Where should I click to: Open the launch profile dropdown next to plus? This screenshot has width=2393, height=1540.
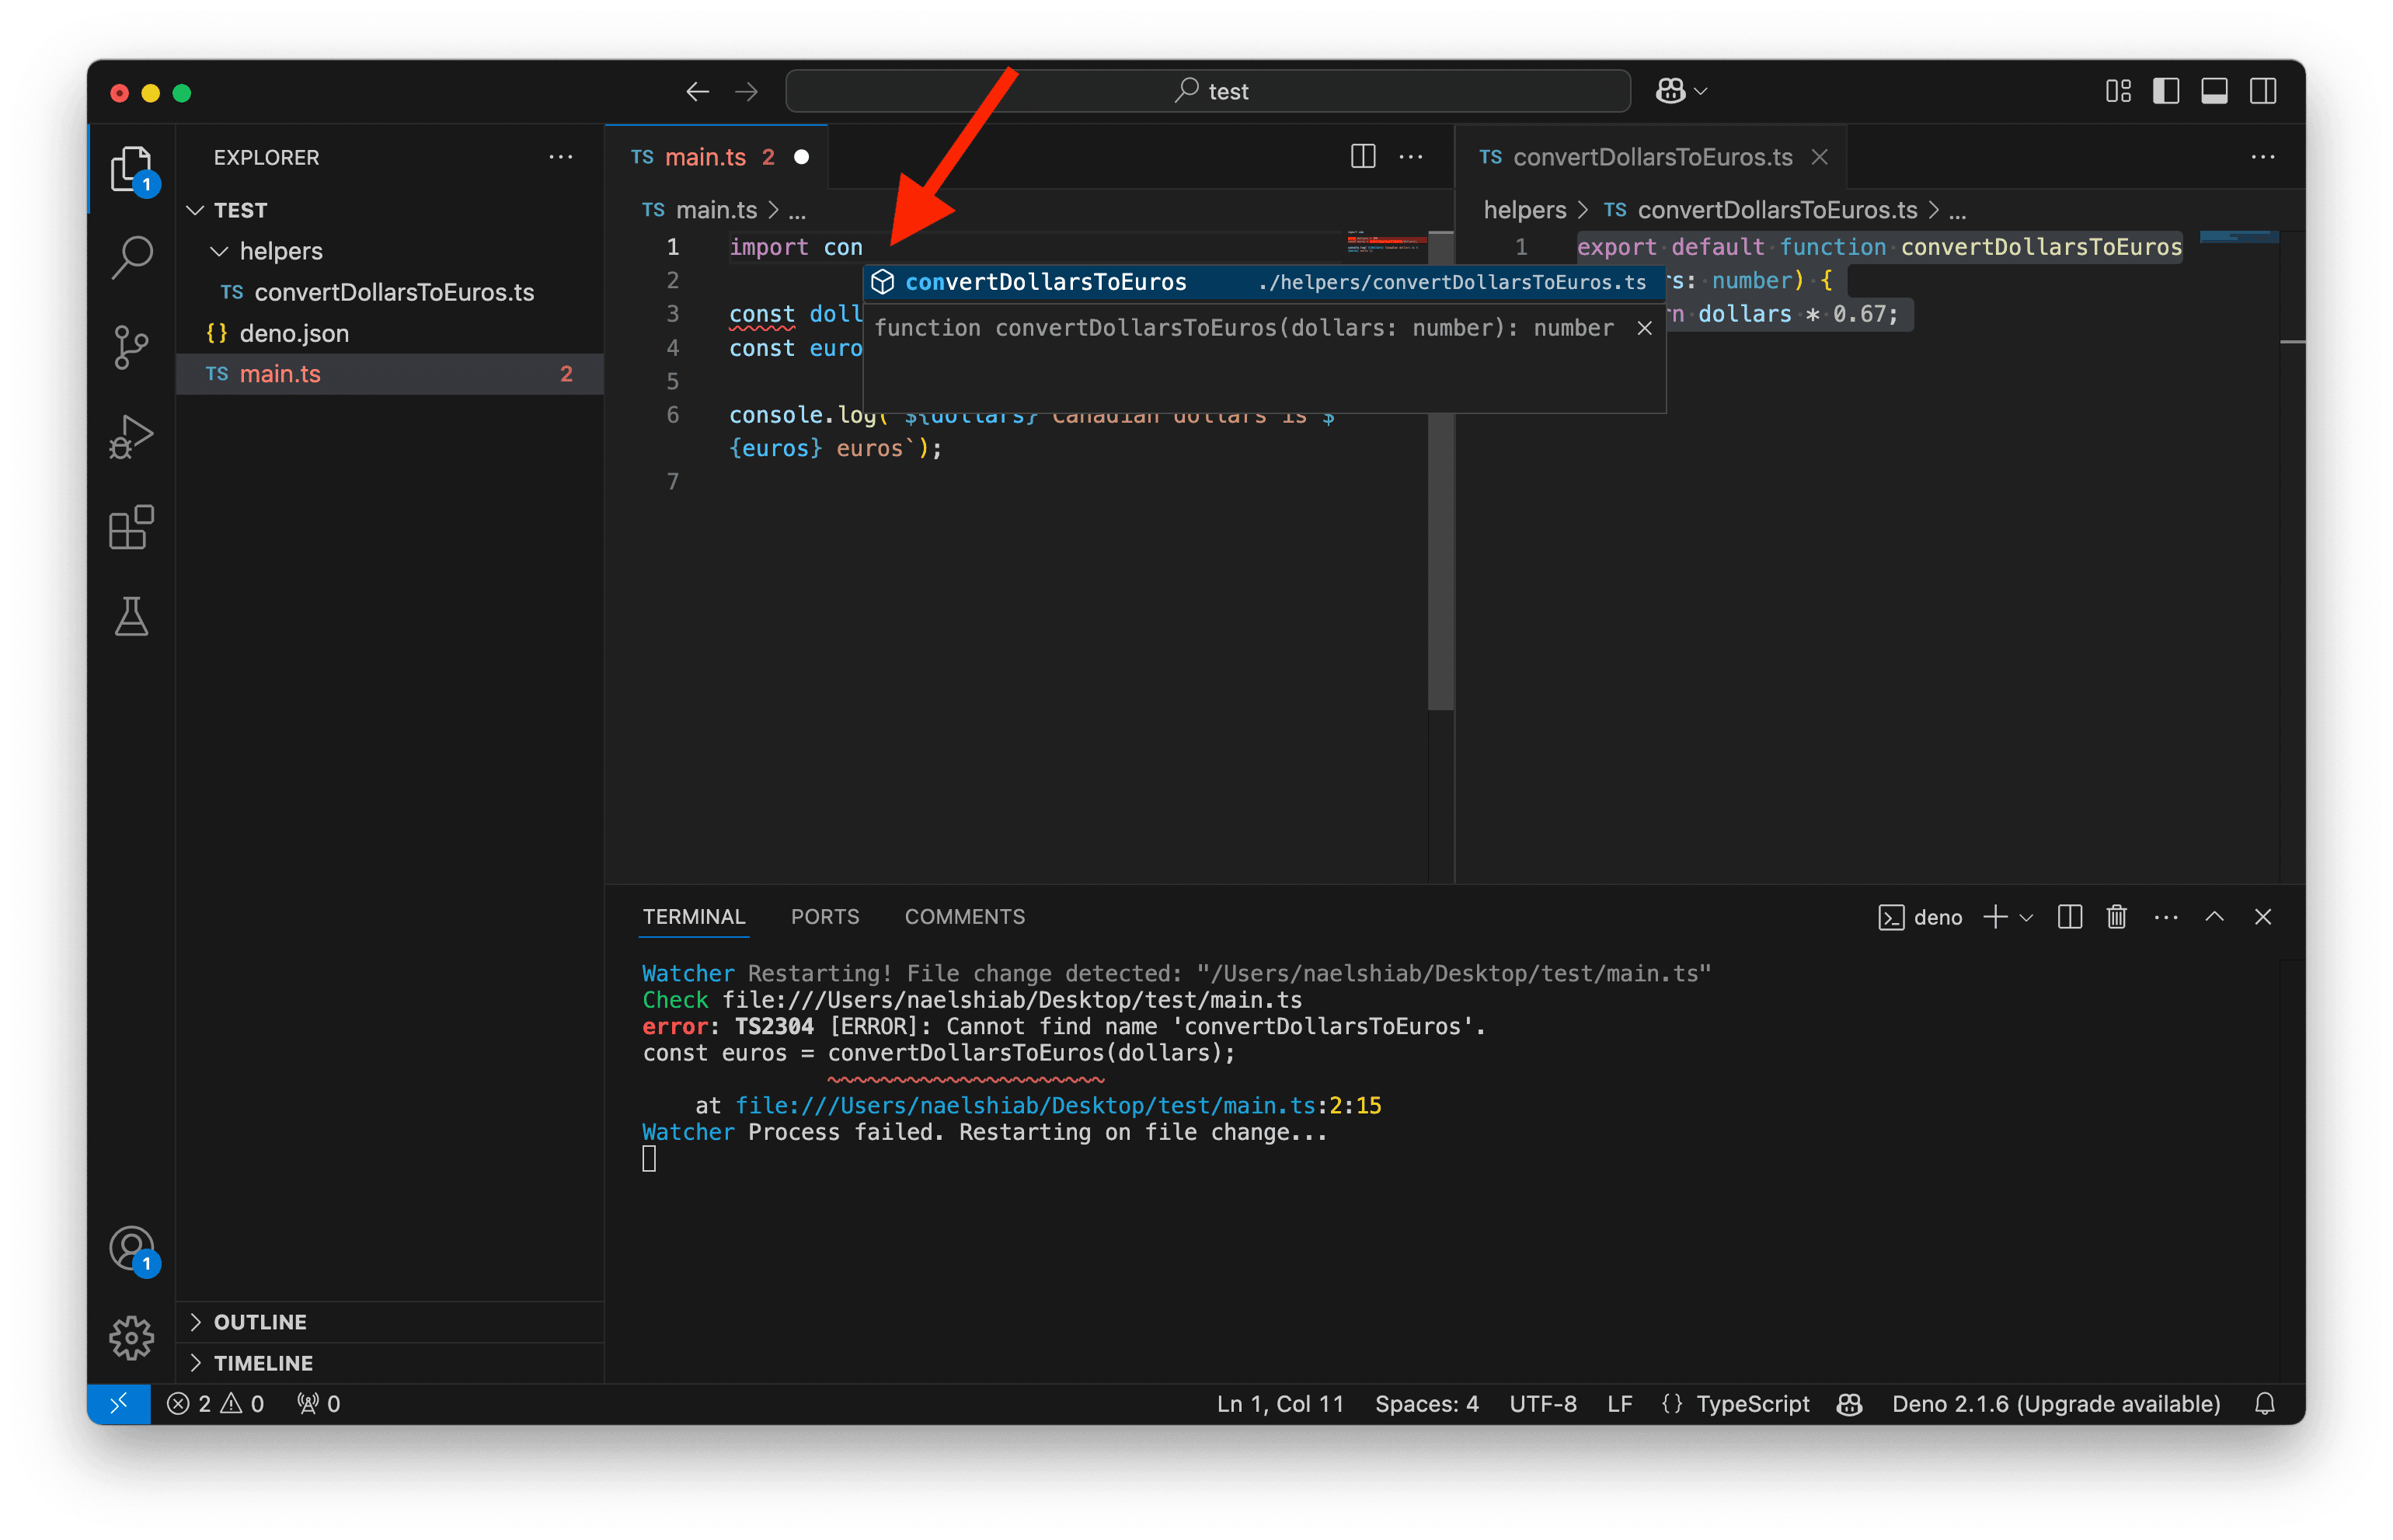tap(2026, 917)
